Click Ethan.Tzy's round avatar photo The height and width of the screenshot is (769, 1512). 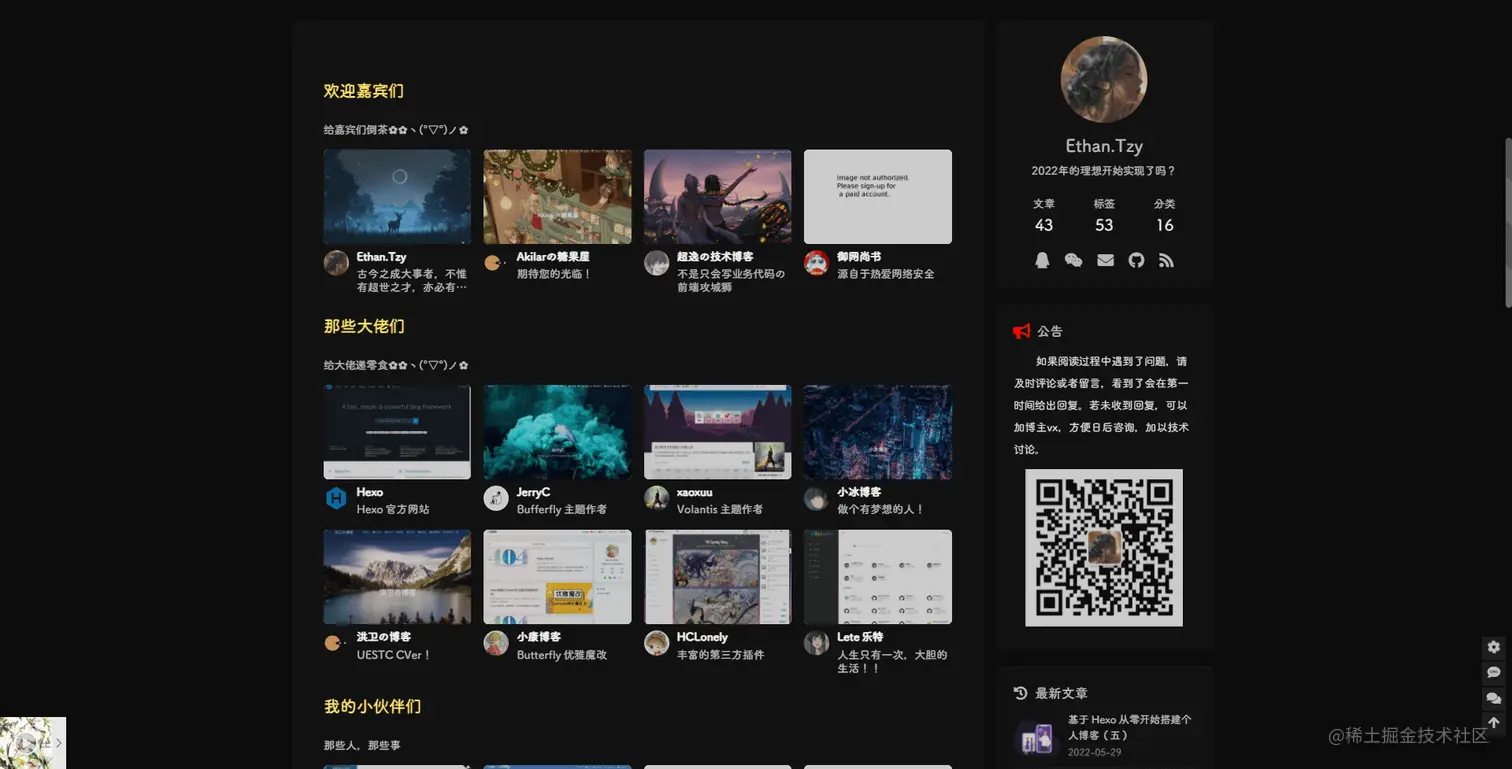pos(1104,79)
